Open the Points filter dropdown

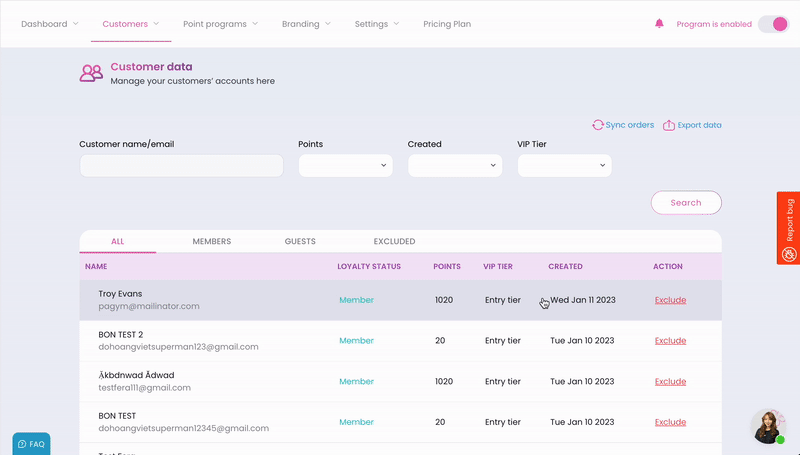click(345, 166)
